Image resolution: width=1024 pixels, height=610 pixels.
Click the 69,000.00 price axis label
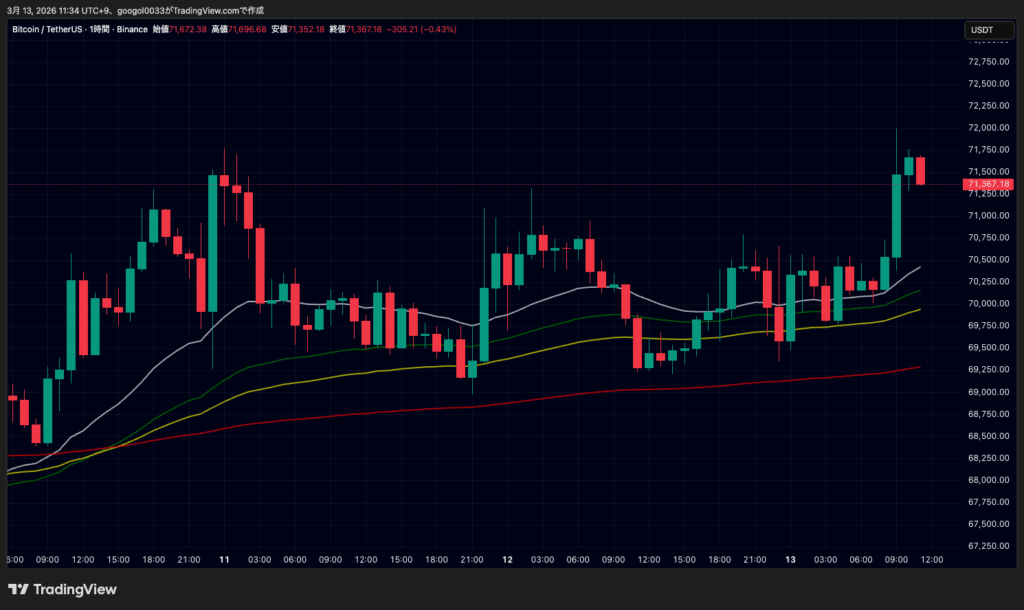click(988, 392)
